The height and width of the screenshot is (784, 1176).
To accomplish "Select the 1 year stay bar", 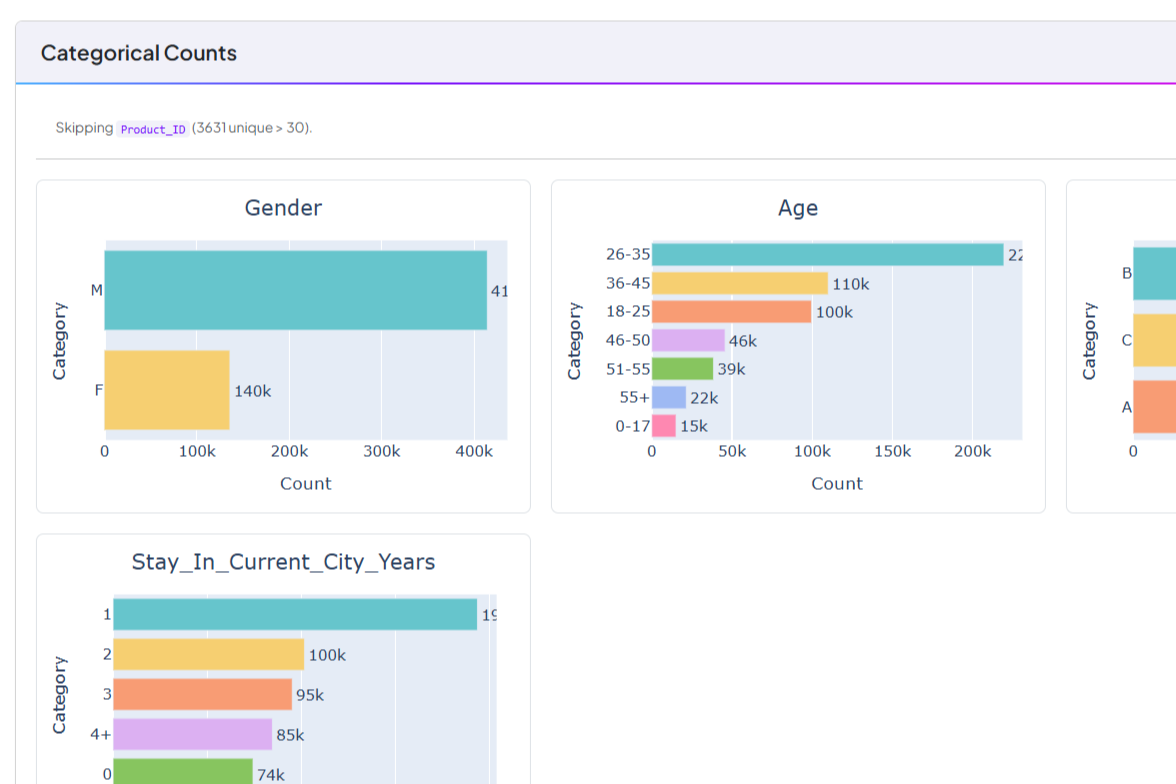I will 295,614.
